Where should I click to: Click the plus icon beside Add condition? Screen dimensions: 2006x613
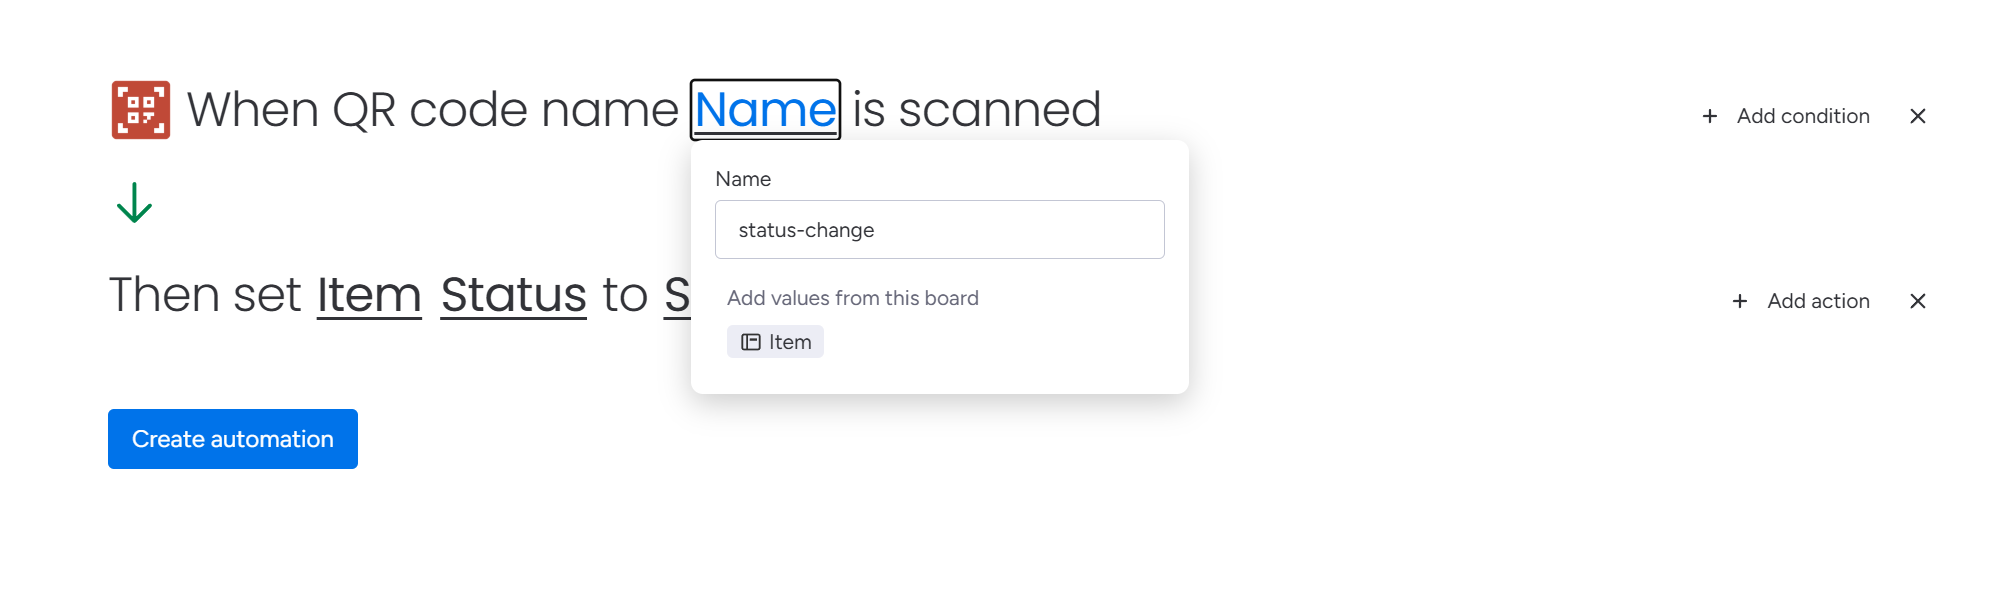[1710, 116]
